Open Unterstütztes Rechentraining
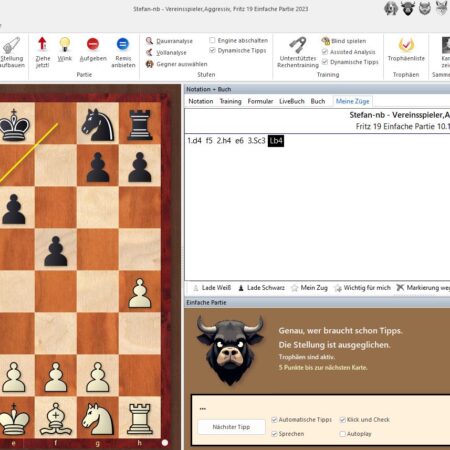The width and height of the screenshot is (450, 450). click(x=298, y=52)
